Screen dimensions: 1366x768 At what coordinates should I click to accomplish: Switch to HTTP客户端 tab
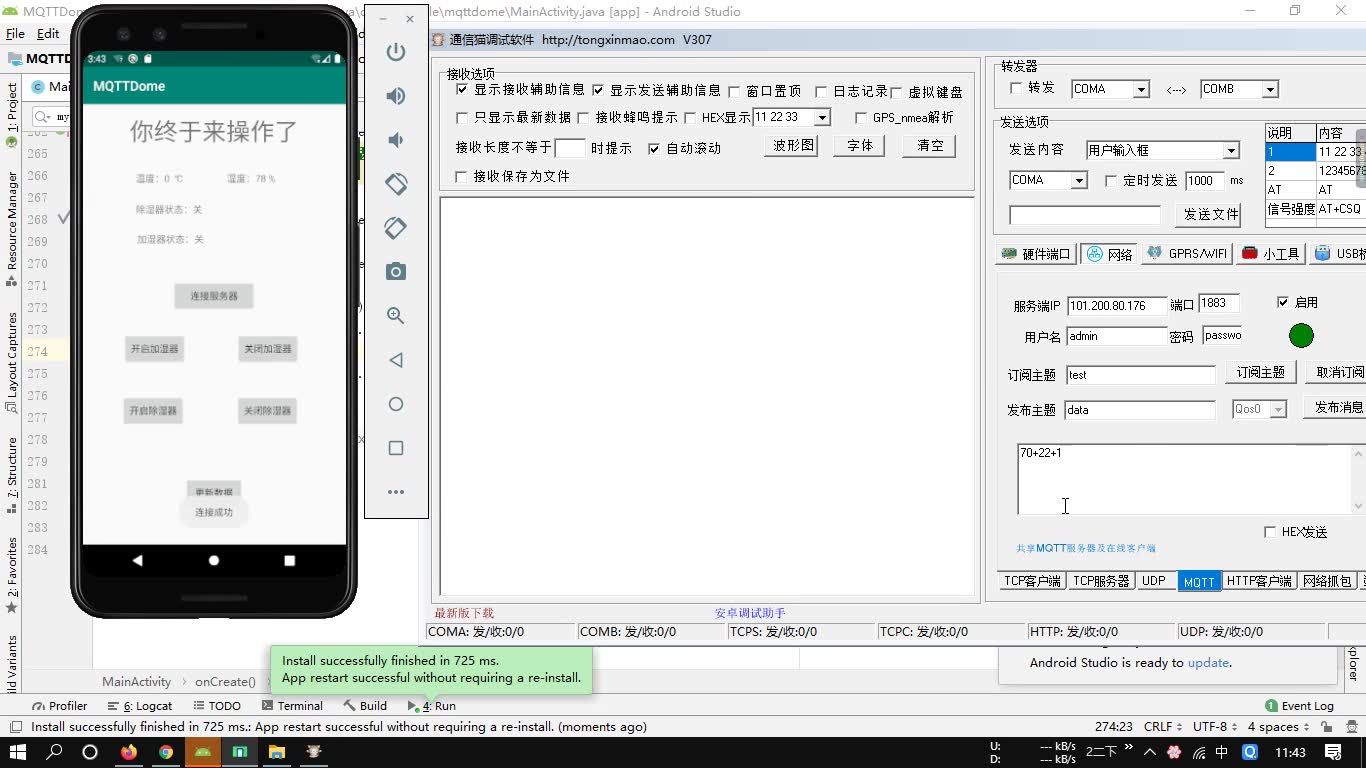[1259, 581]
